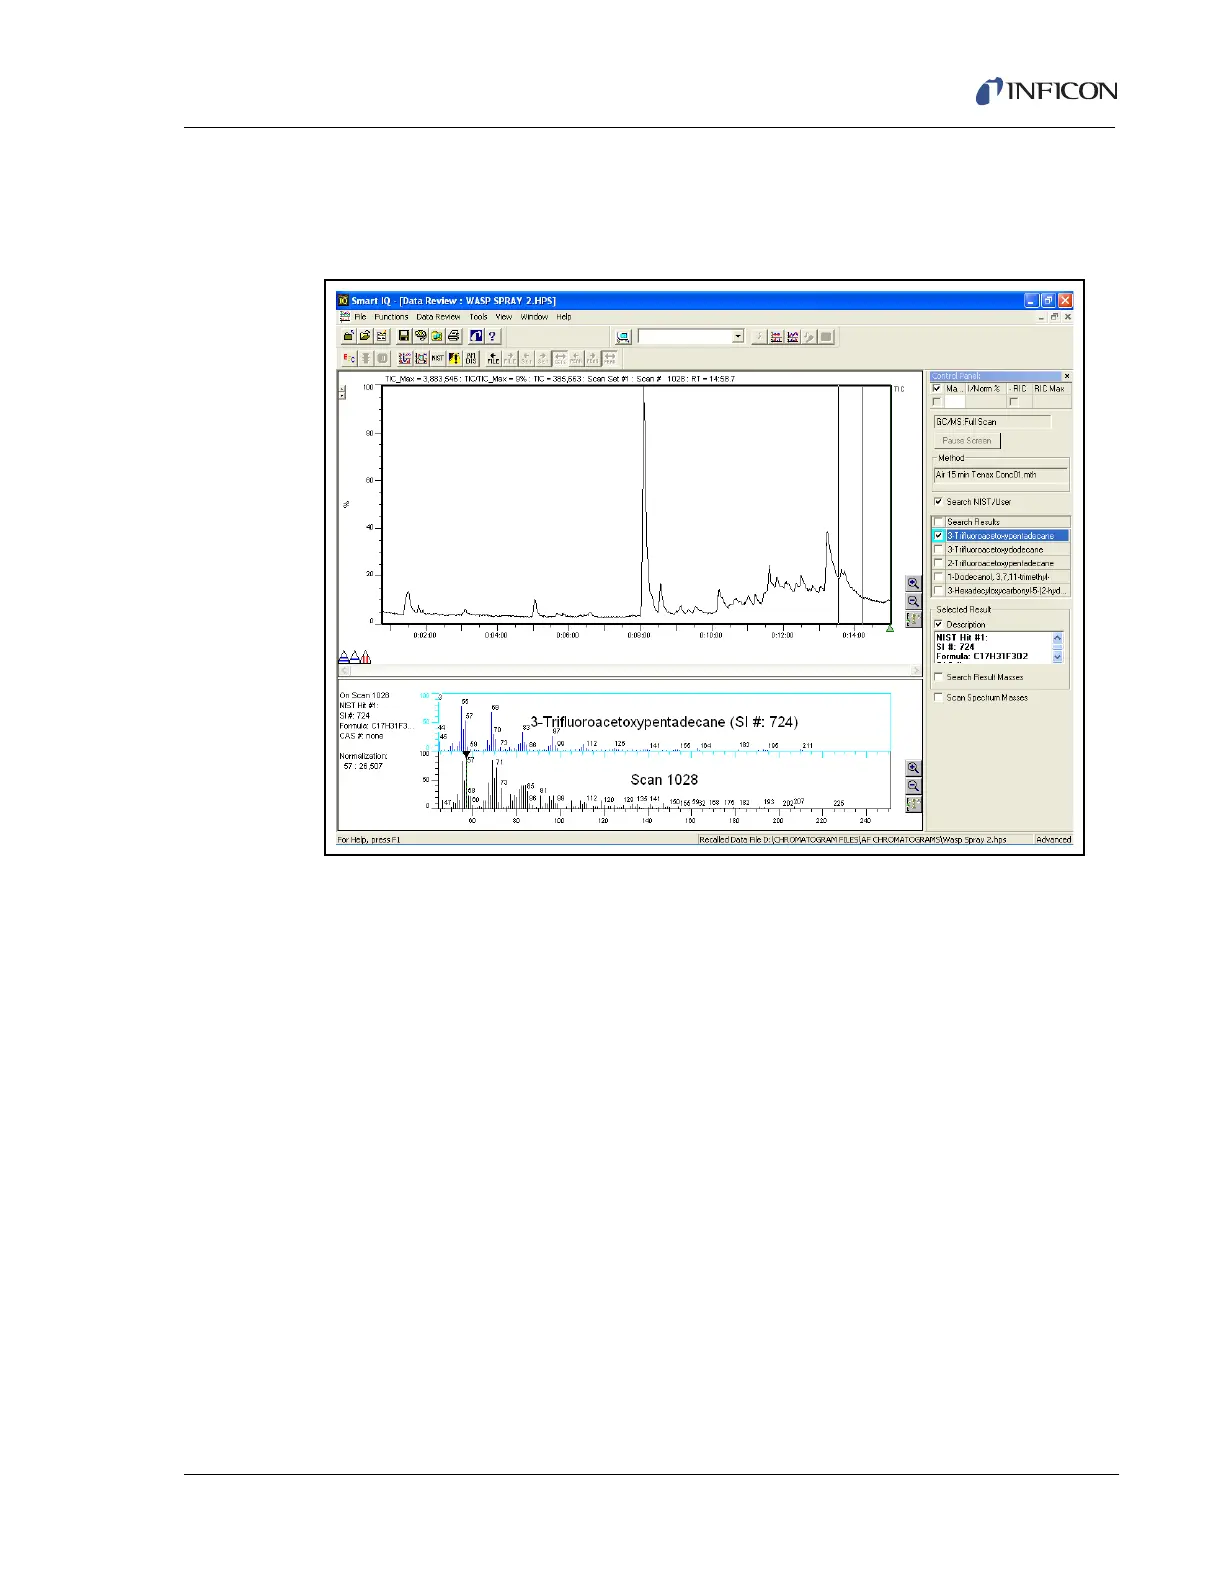
Task: Enable Search Result Masses checkbox
Action: pyautogui.click(x=938, y=677)
